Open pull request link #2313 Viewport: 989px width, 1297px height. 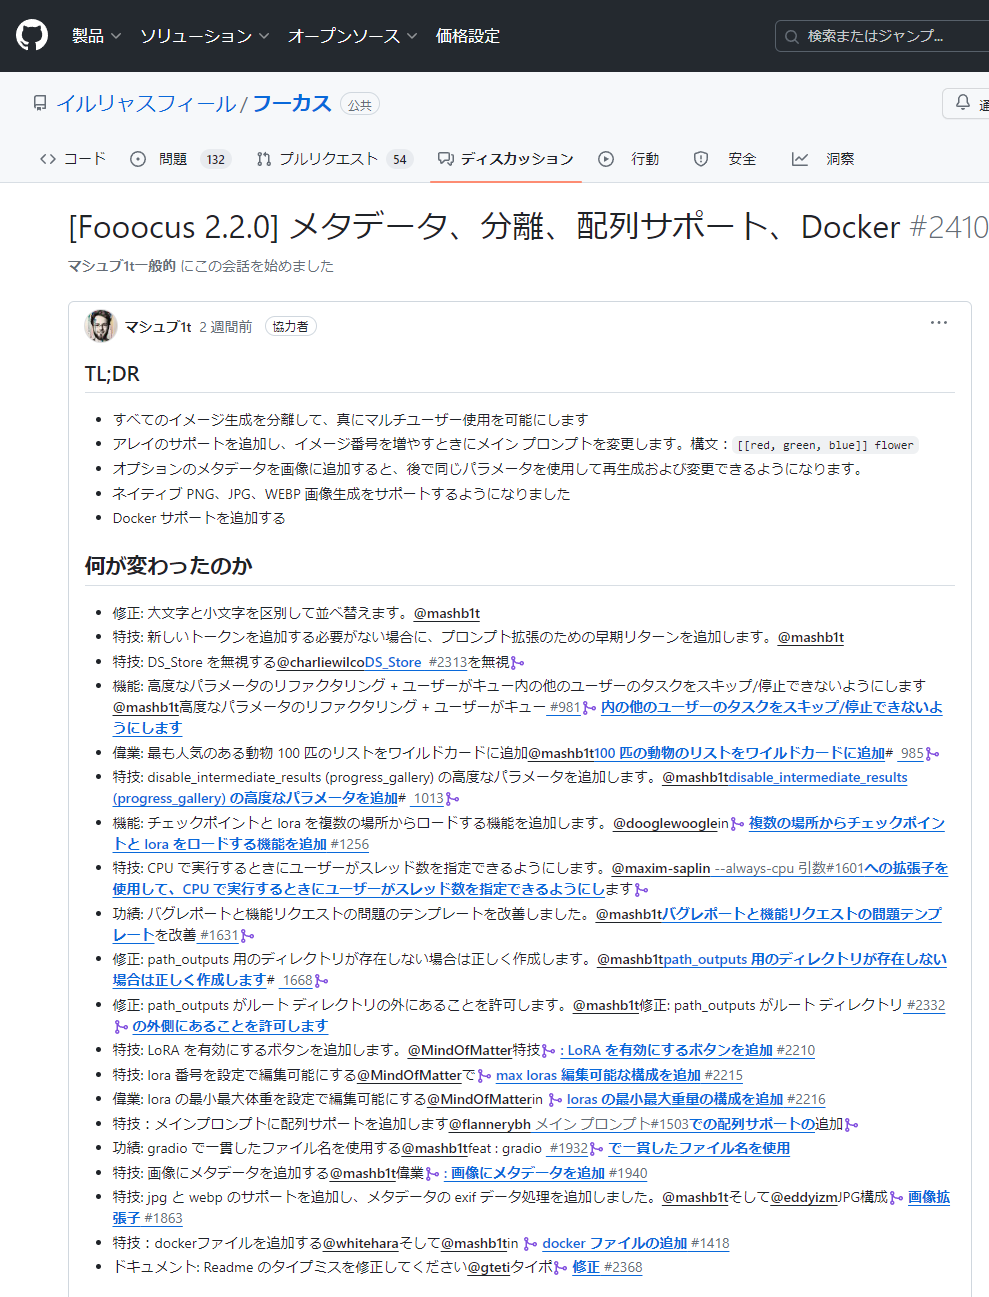pyautogui.click(x=447, y=662)
